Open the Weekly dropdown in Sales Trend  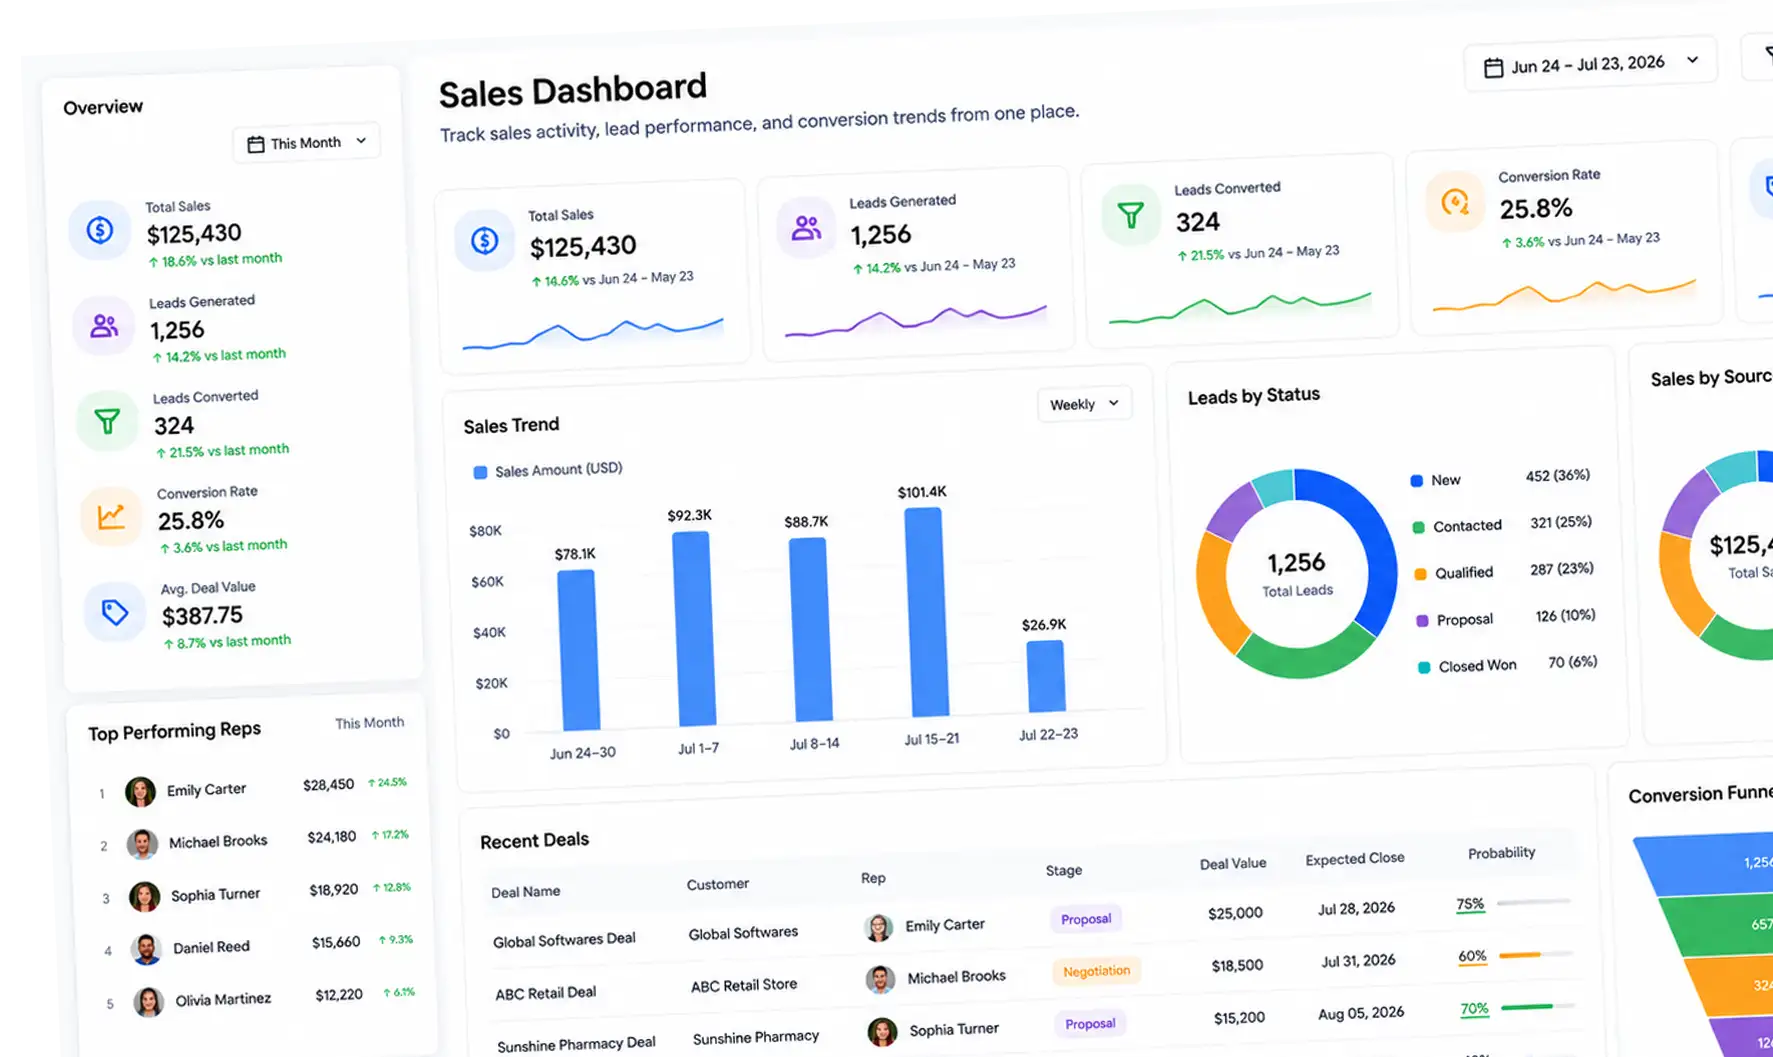click(1084, 404)
